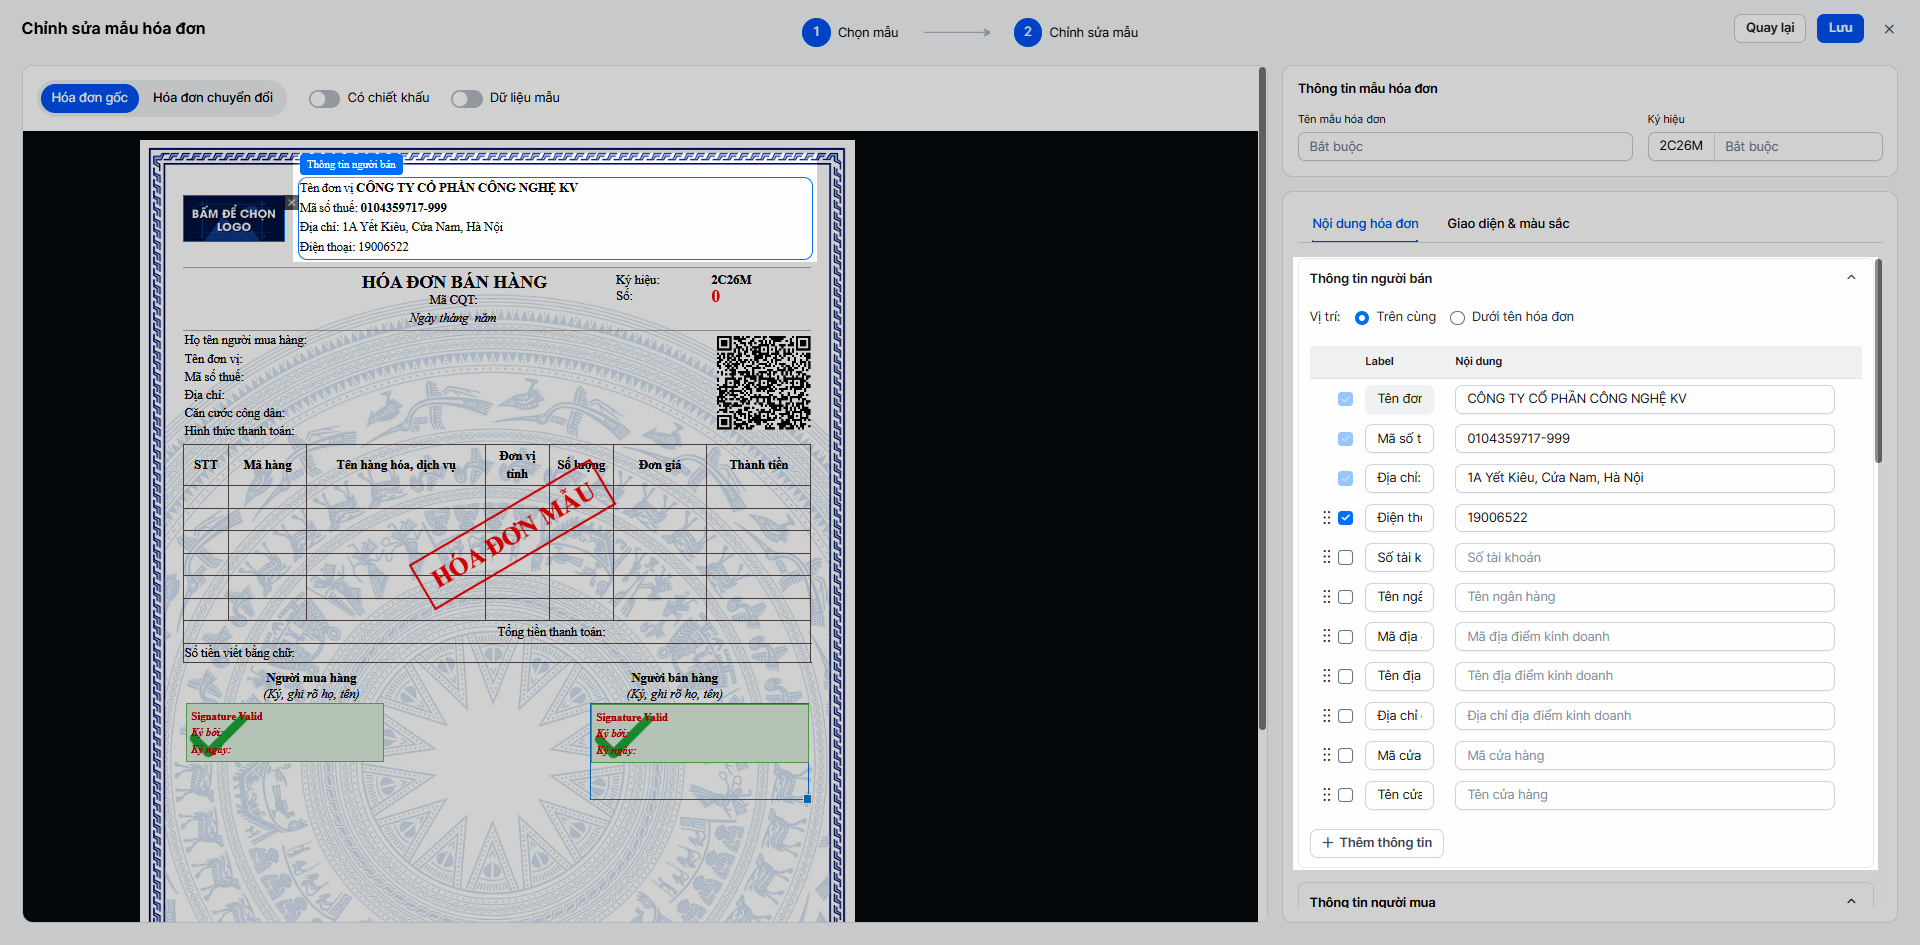Click Số tài khoản content field
Viewport: 1920px width, 945px height.
click(1644, 558)
